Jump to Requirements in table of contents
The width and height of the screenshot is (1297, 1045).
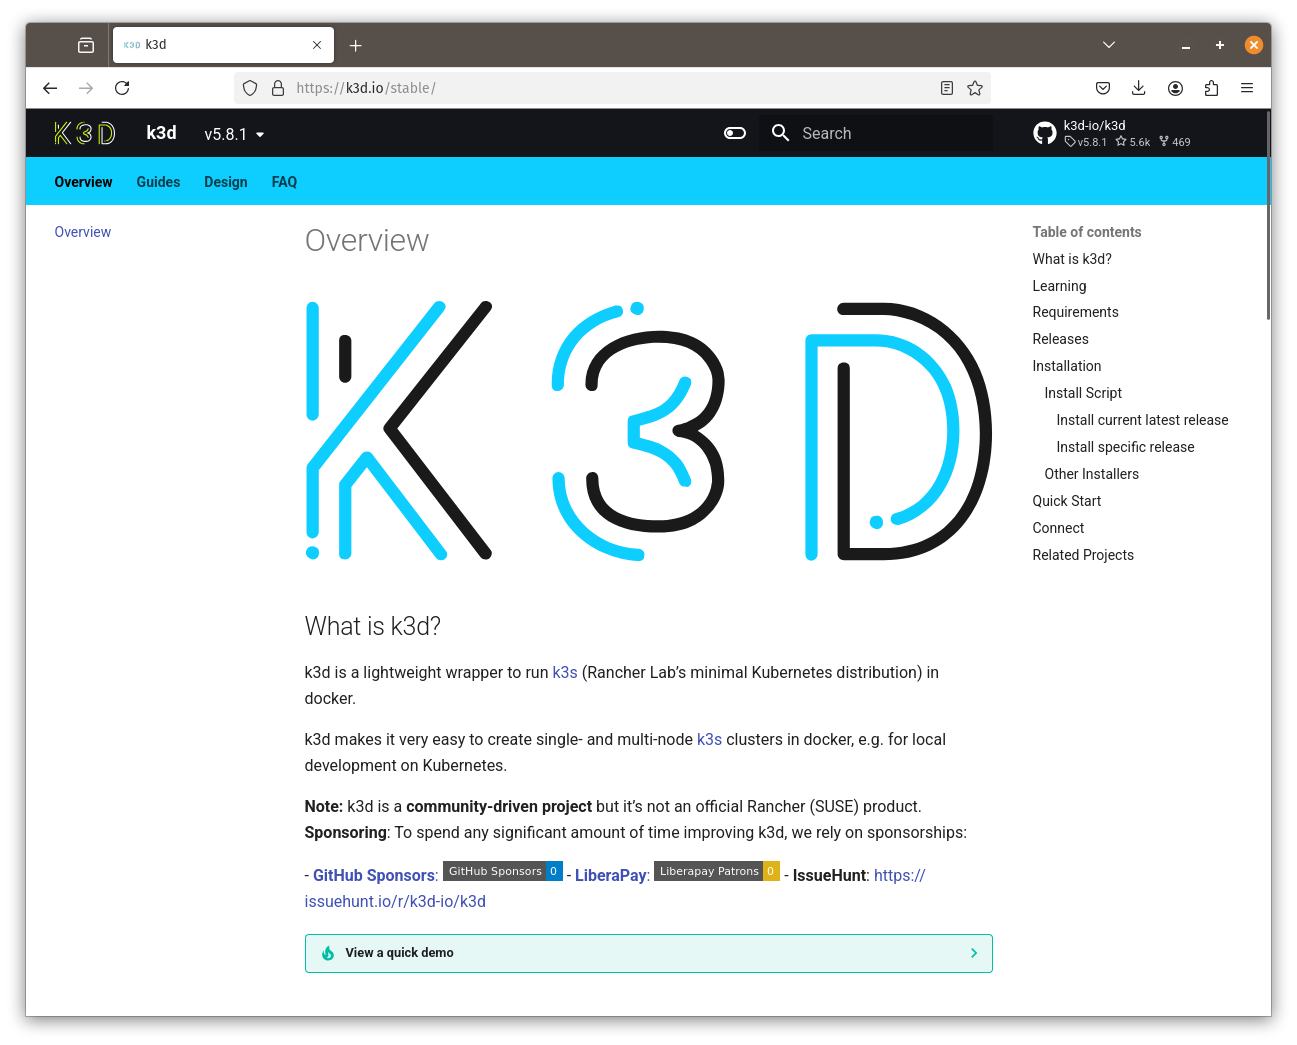(x=1075, y=312)
